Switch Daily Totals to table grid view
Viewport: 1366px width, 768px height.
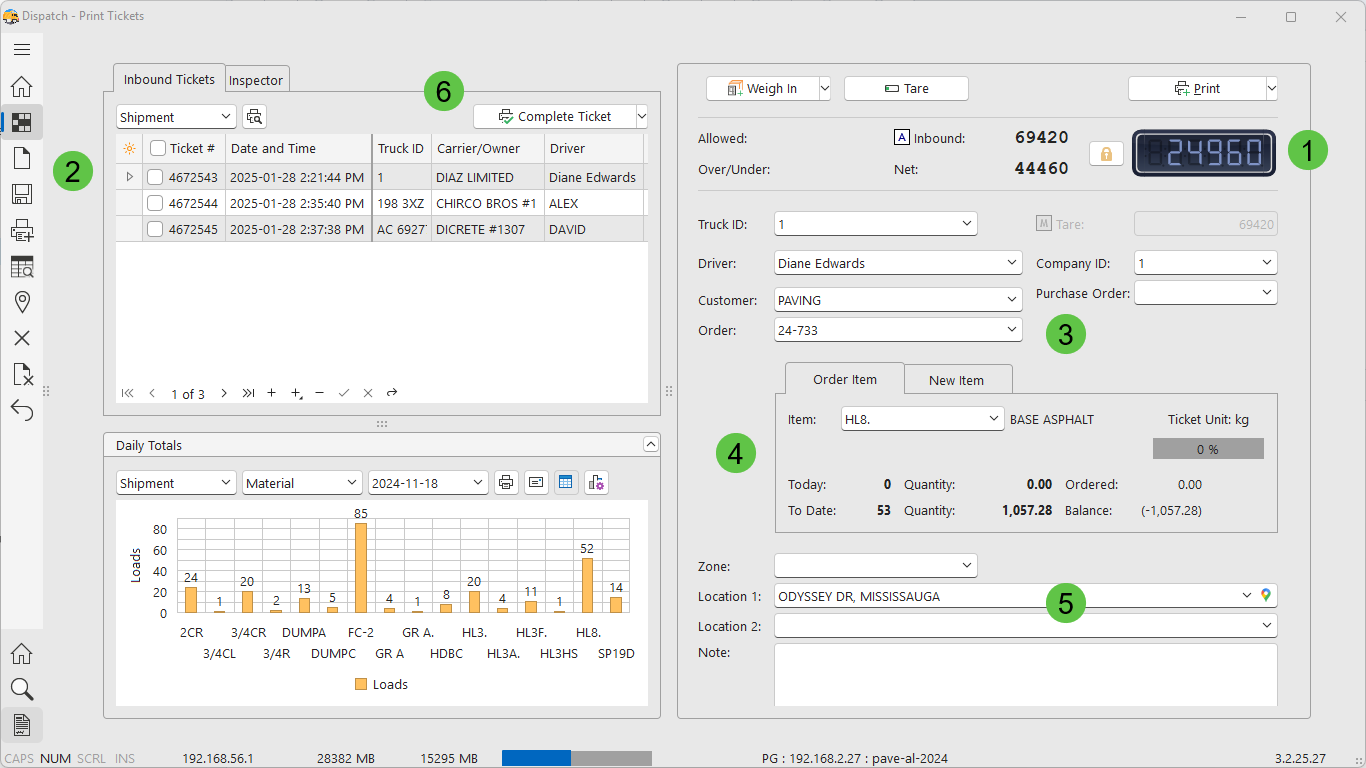tap(566, 483)
